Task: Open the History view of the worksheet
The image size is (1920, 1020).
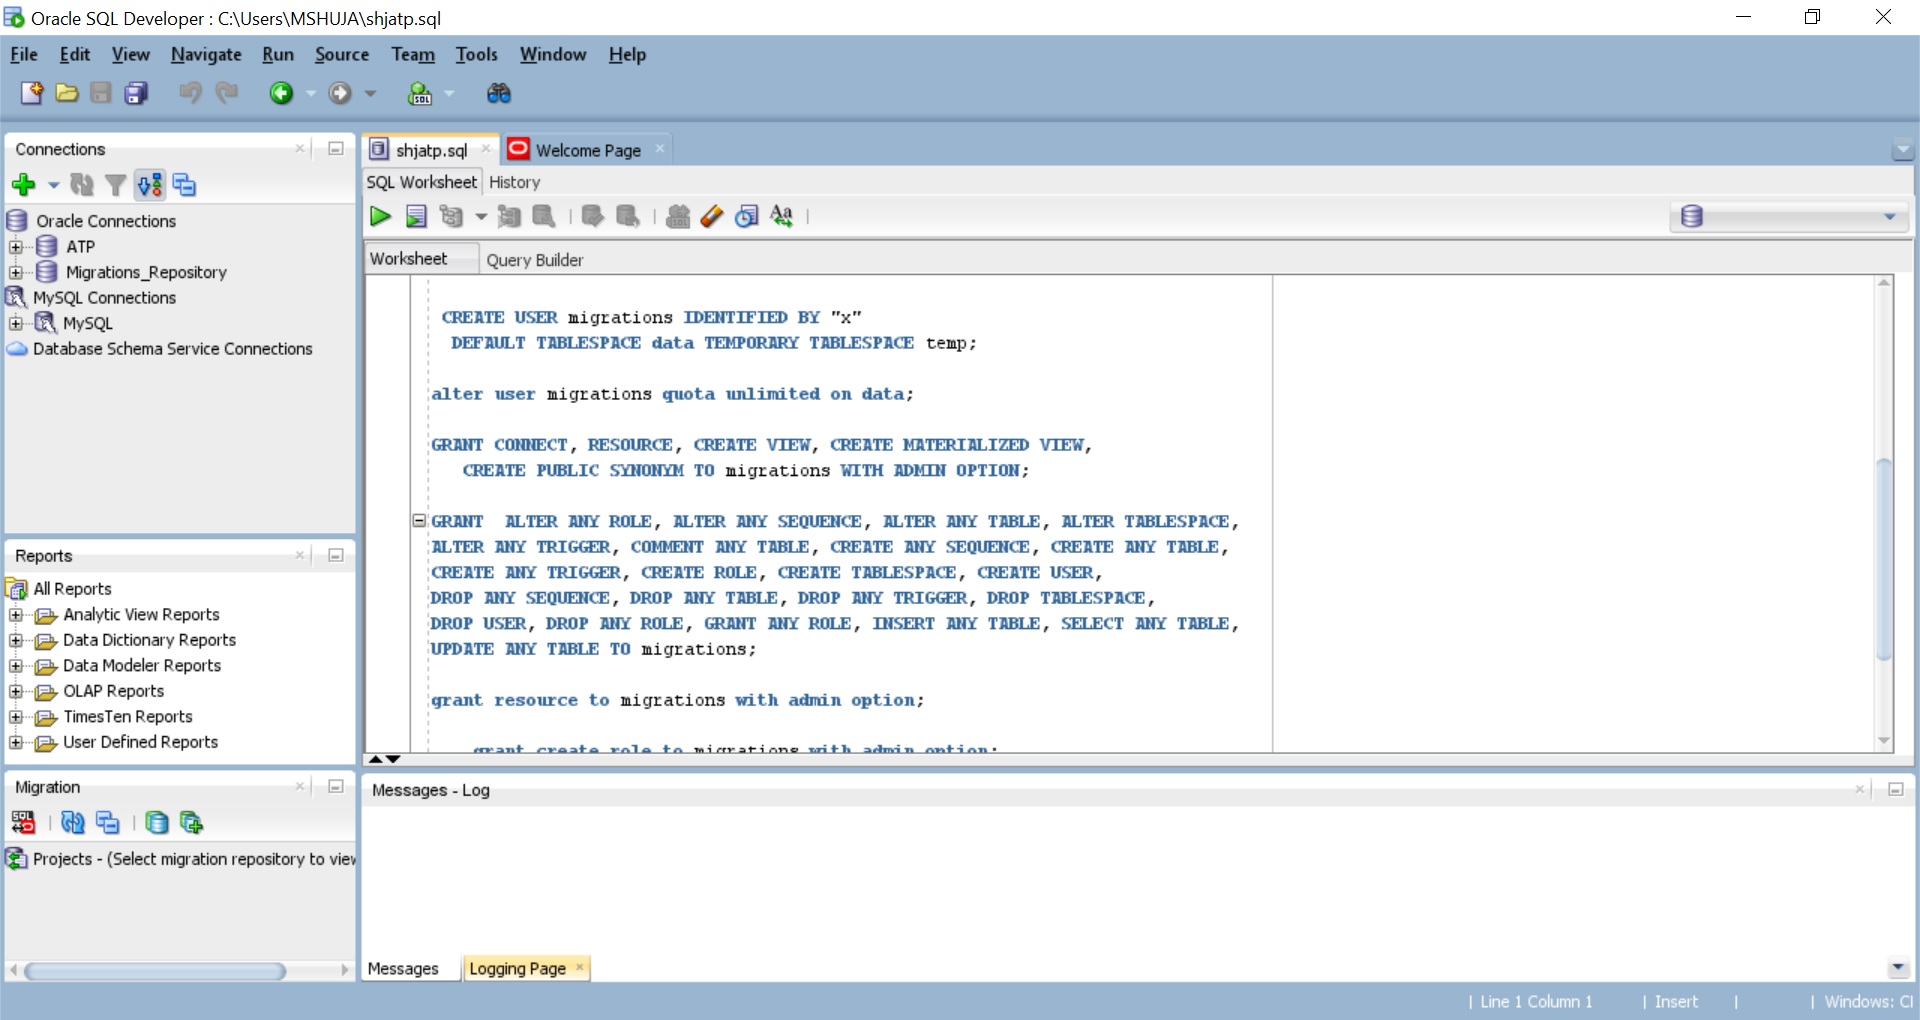Action: (x=515, y=182)
